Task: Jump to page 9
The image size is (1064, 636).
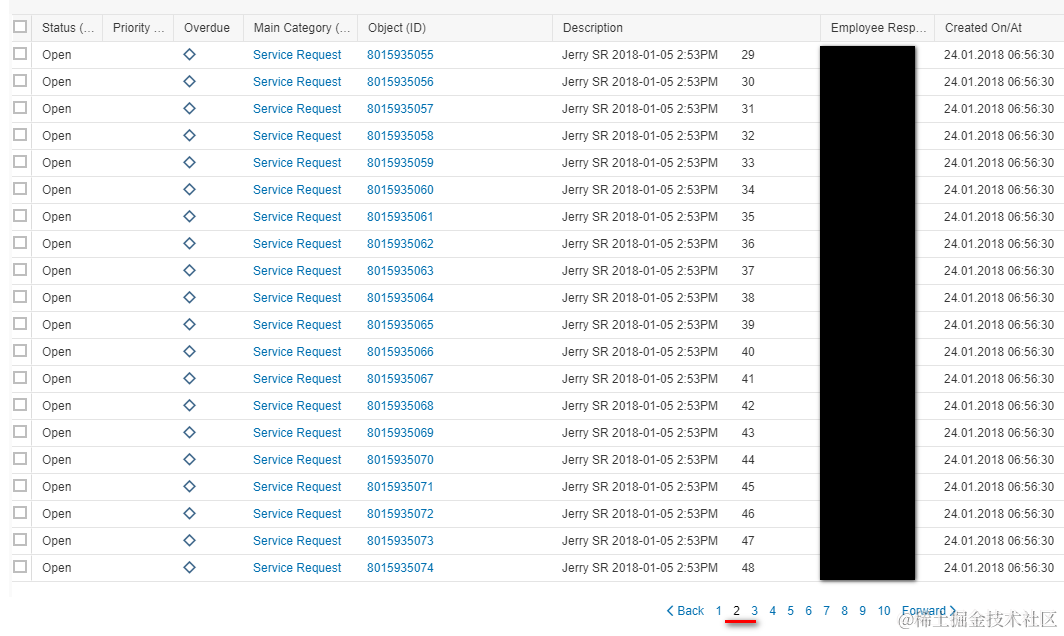Action: (x=862, y=611)
